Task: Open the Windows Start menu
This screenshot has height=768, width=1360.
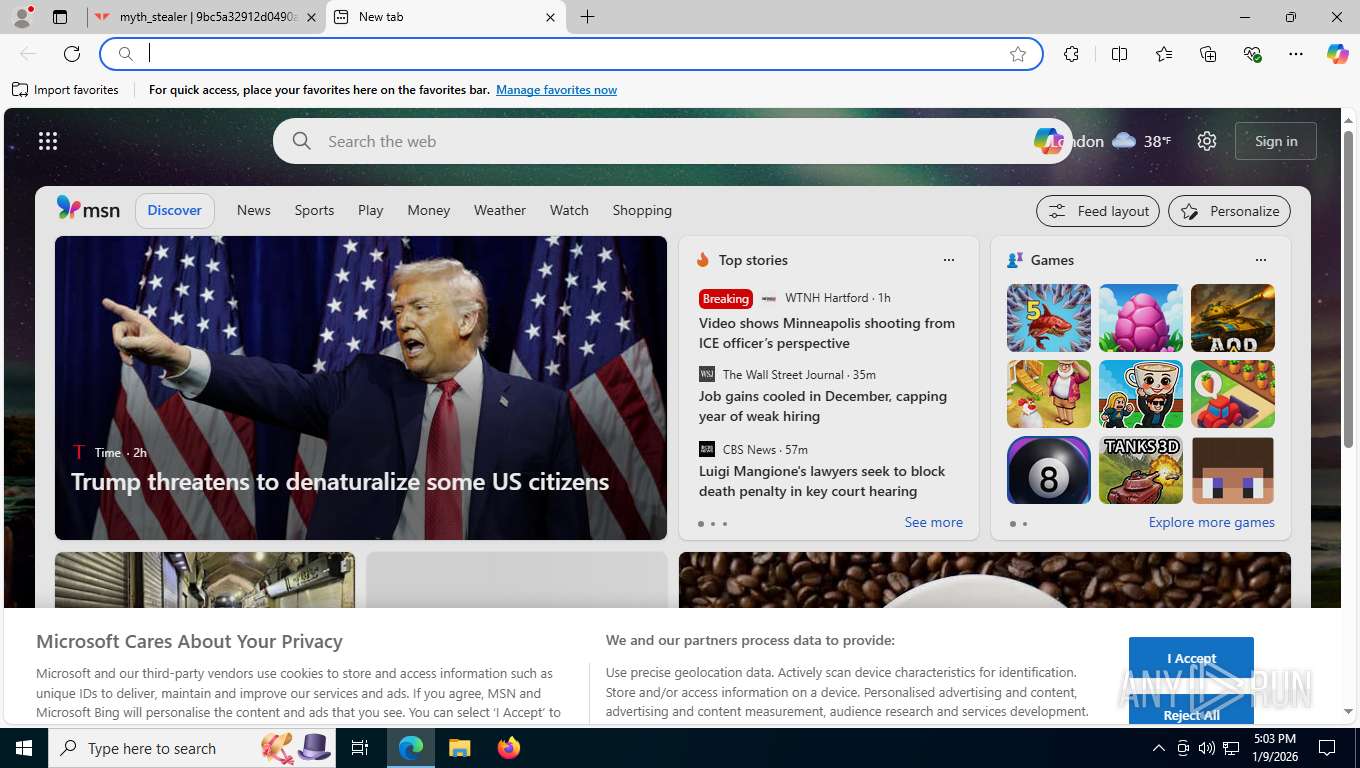Action: coord(24,748)
